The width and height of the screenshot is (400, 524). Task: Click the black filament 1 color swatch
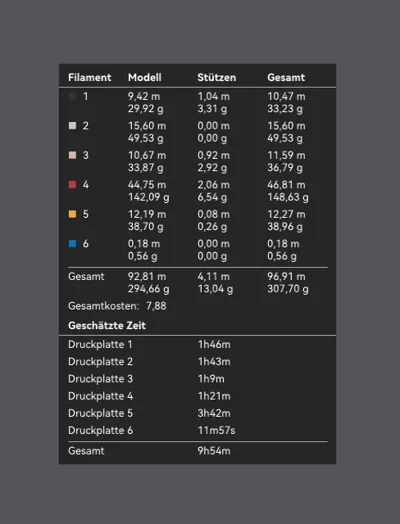73,96
